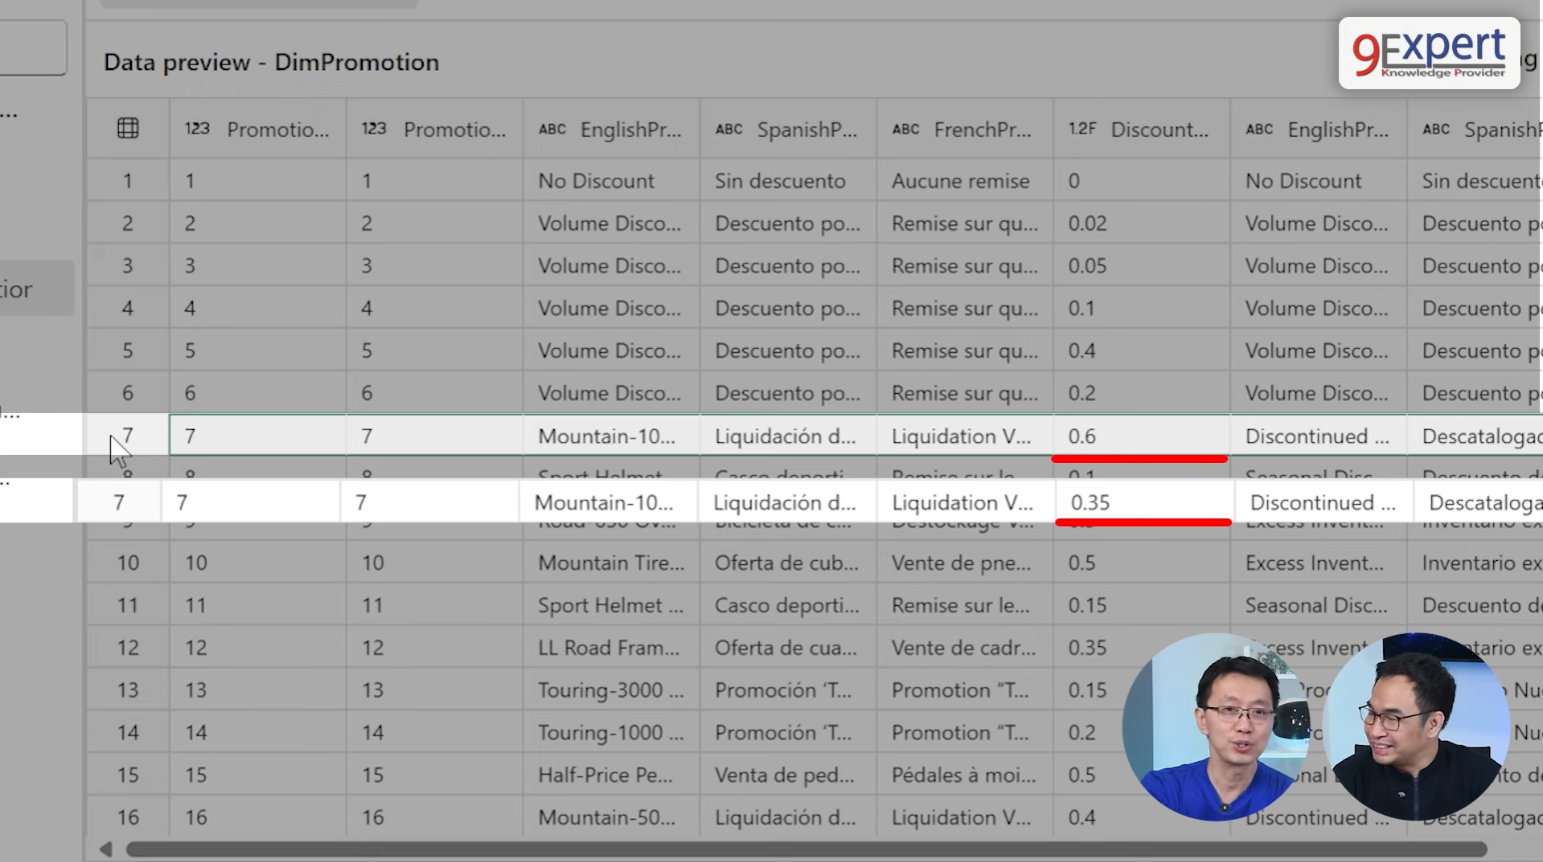Select the 'Aucune remise' cell
Image resolution: width=1543 pixels, height=862 pixels.
(x=960, y=181)
